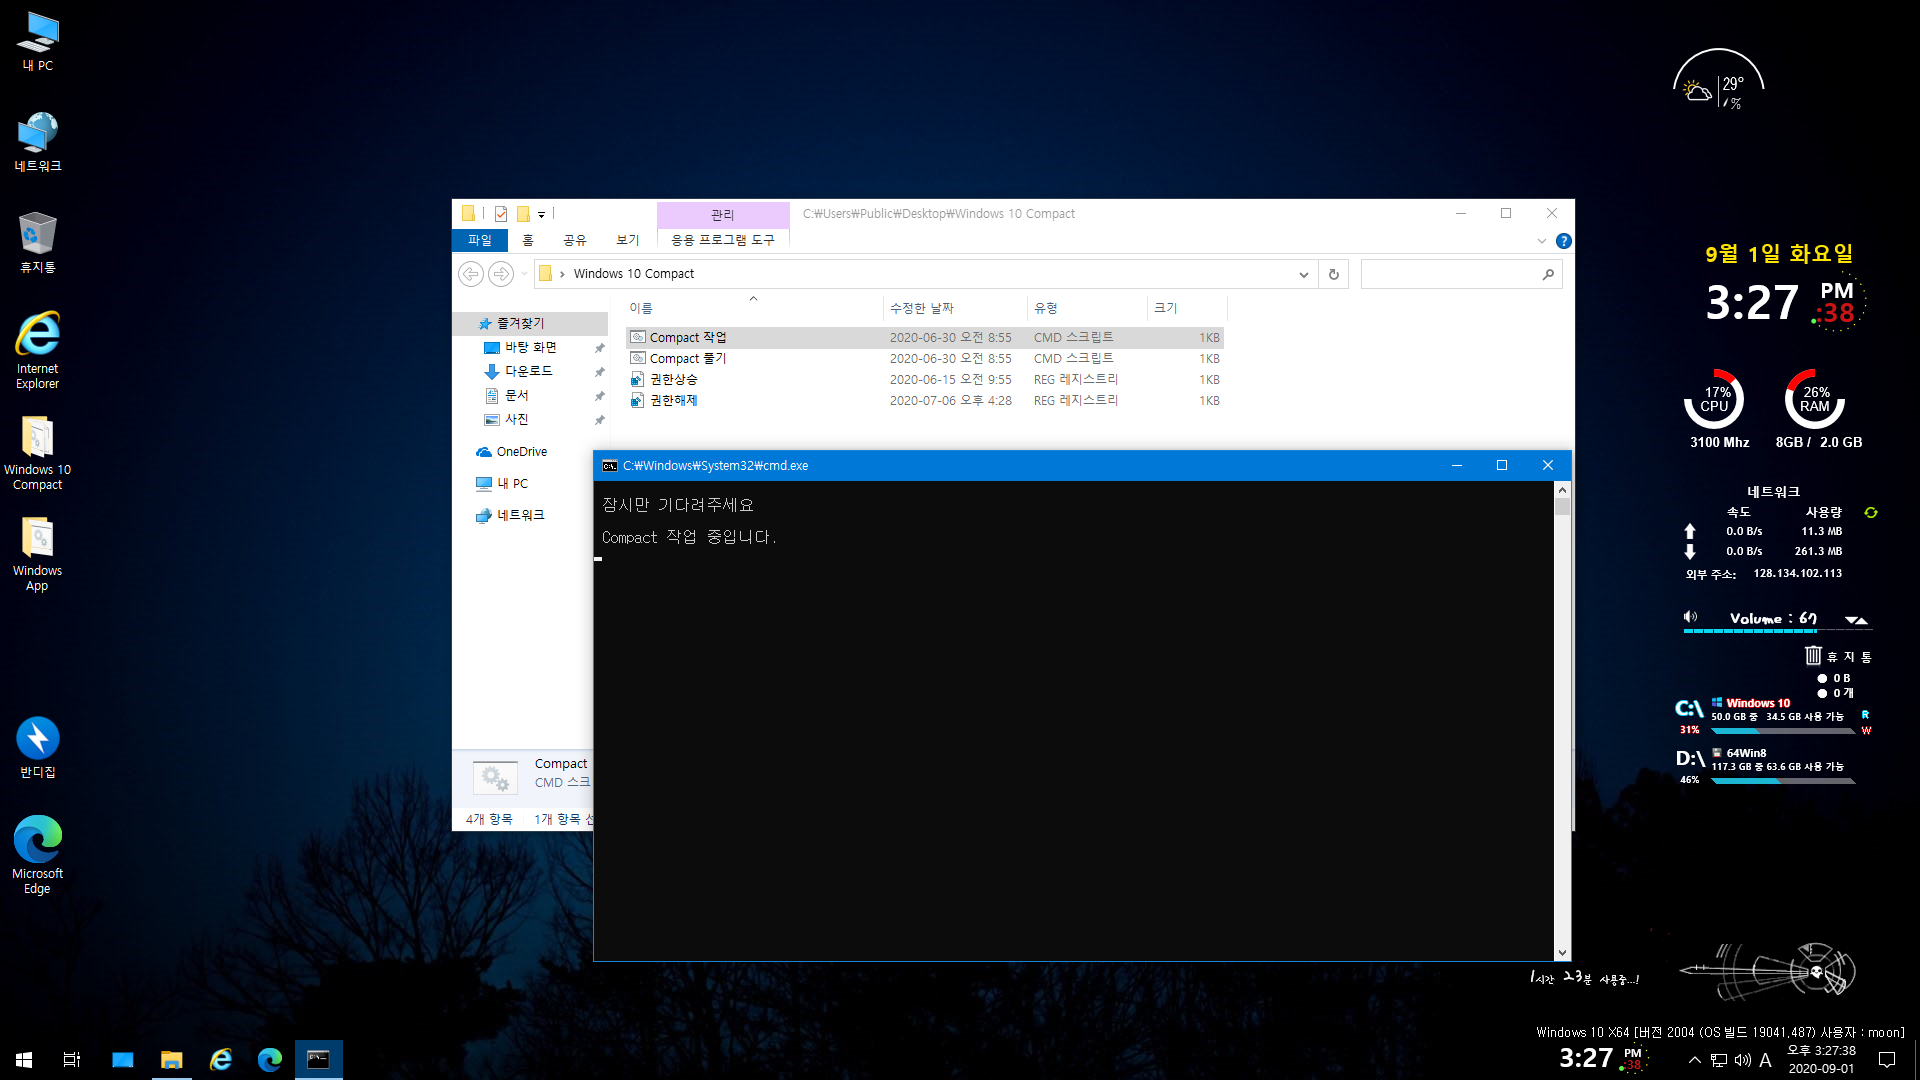
Task: Sort files by 유형 column header
Action: [x=1087, y=308]
